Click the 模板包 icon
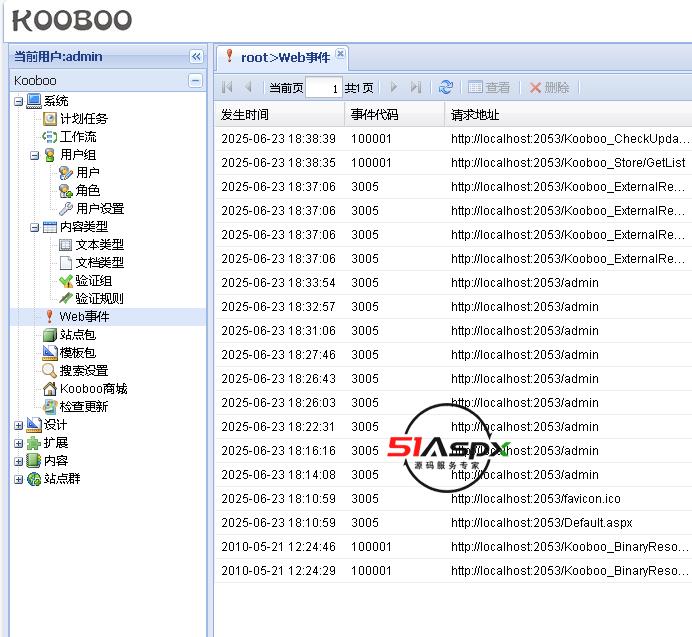The image size is (692, 637). click(x=50, y=353)
